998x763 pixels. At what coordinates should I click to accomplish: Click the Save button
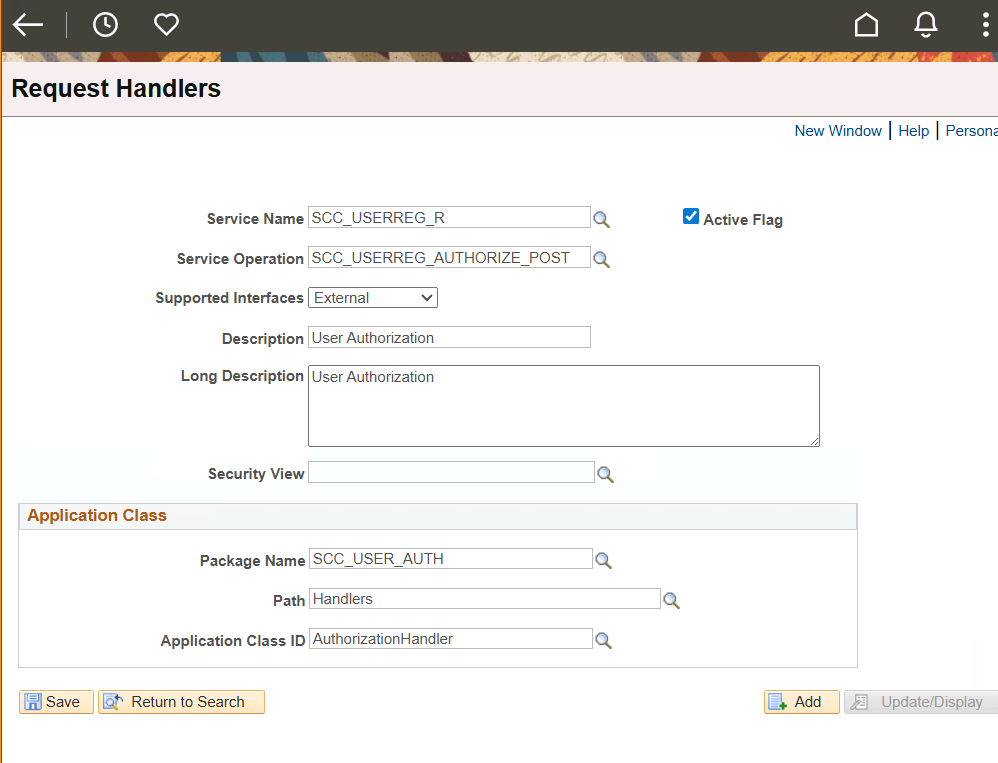[x=56, y=702]
